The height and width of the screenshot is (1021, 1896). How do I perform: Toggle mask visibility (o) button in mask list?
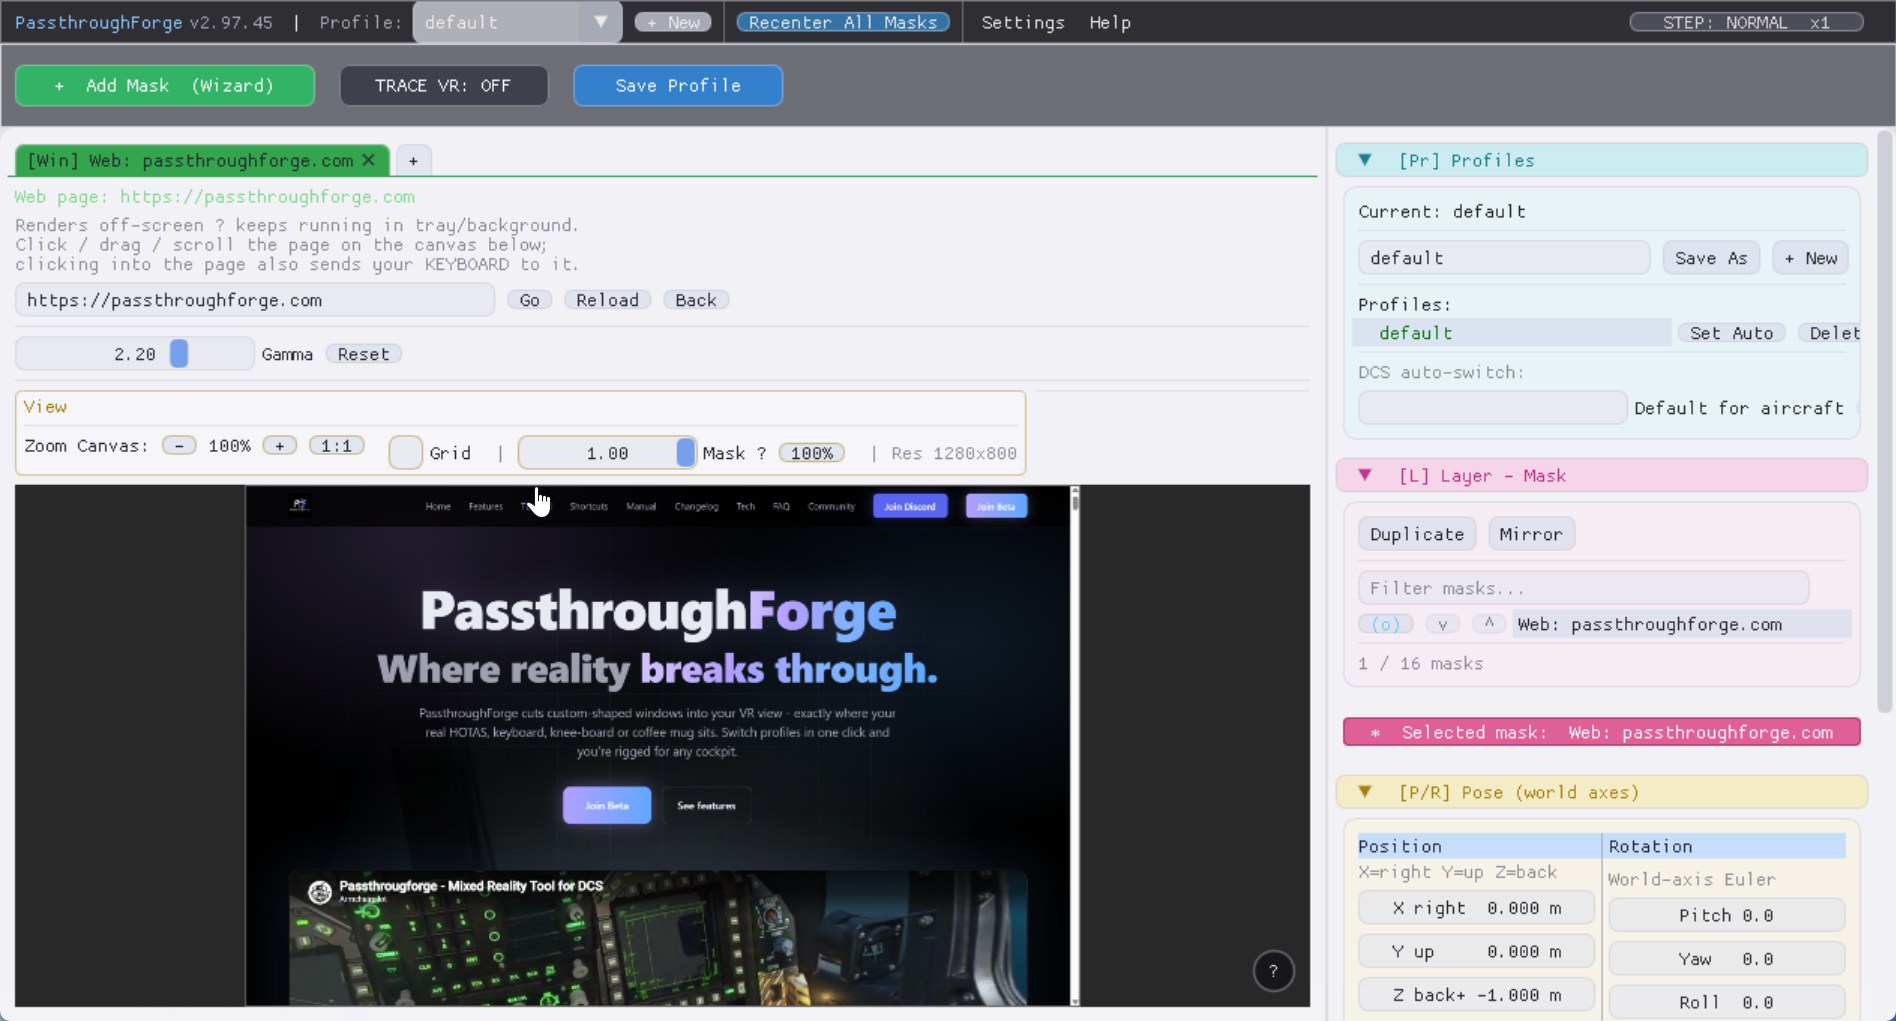coord(1385,624)
